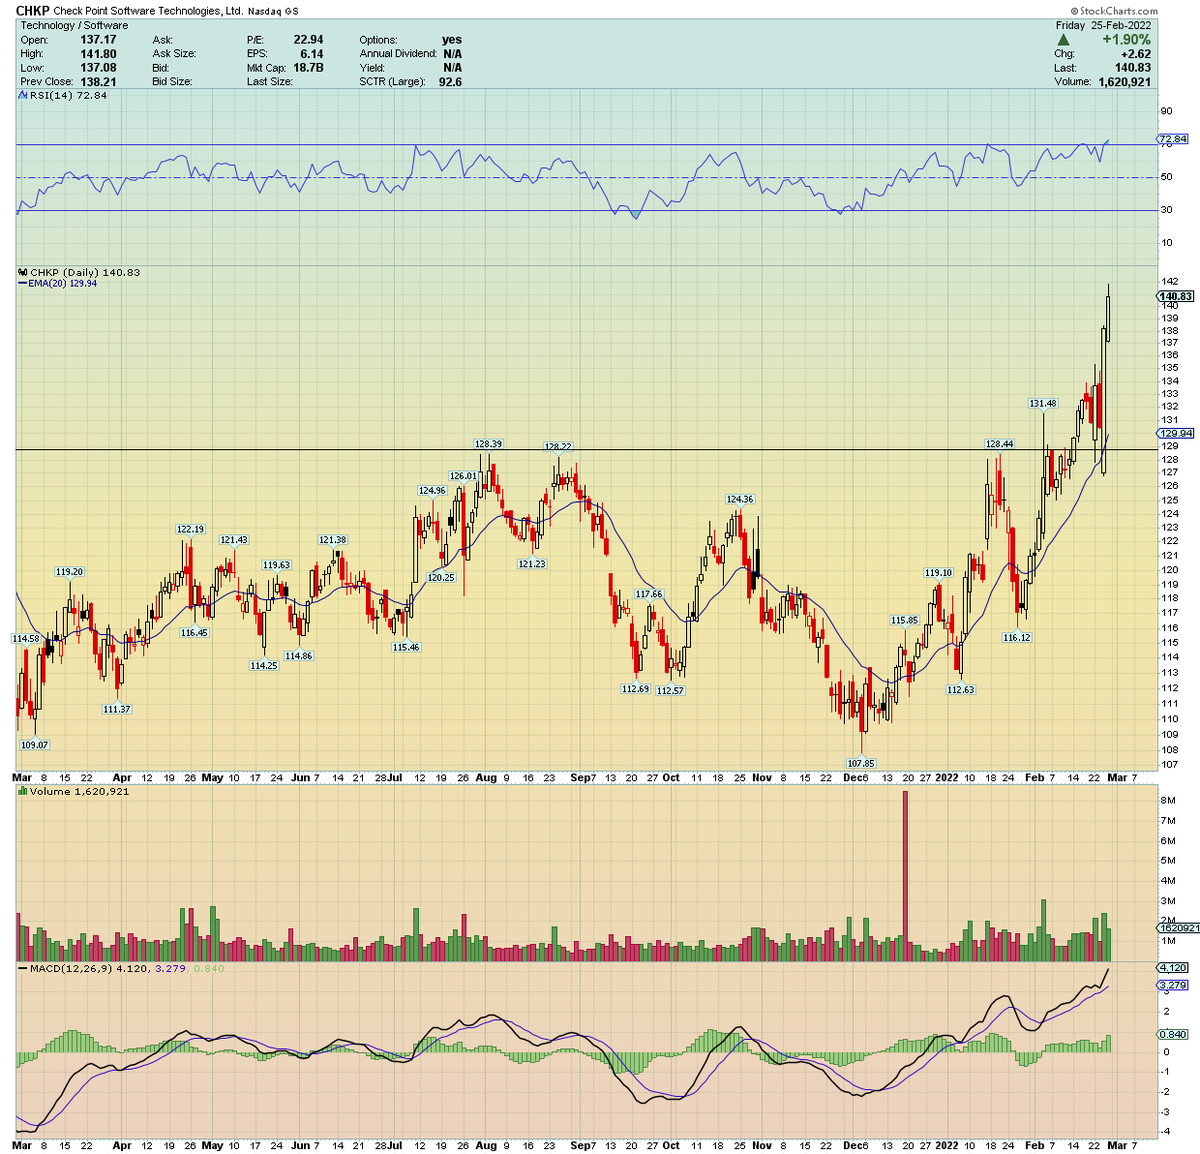Click the P/E value 22.94
This screenshot has width=1200, height=1154.
[x=308, y=40]
